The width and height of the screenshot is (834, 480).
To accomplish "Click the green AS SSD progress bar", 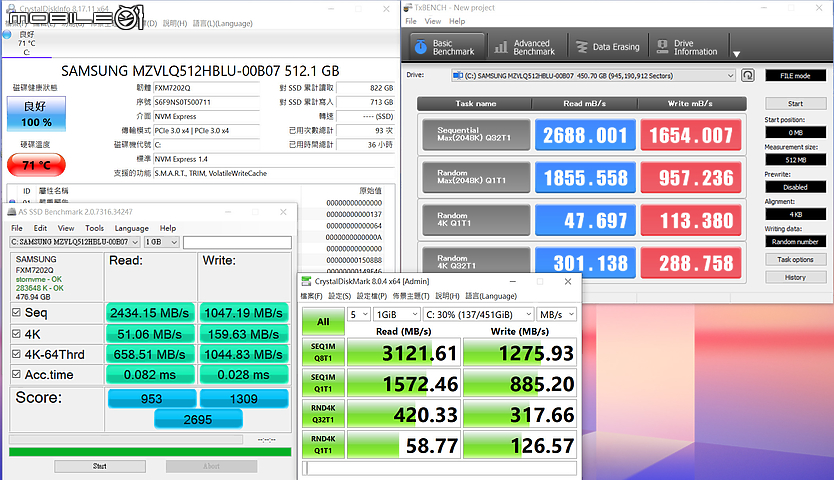I will pyautogui.click(x=150, y=452).
